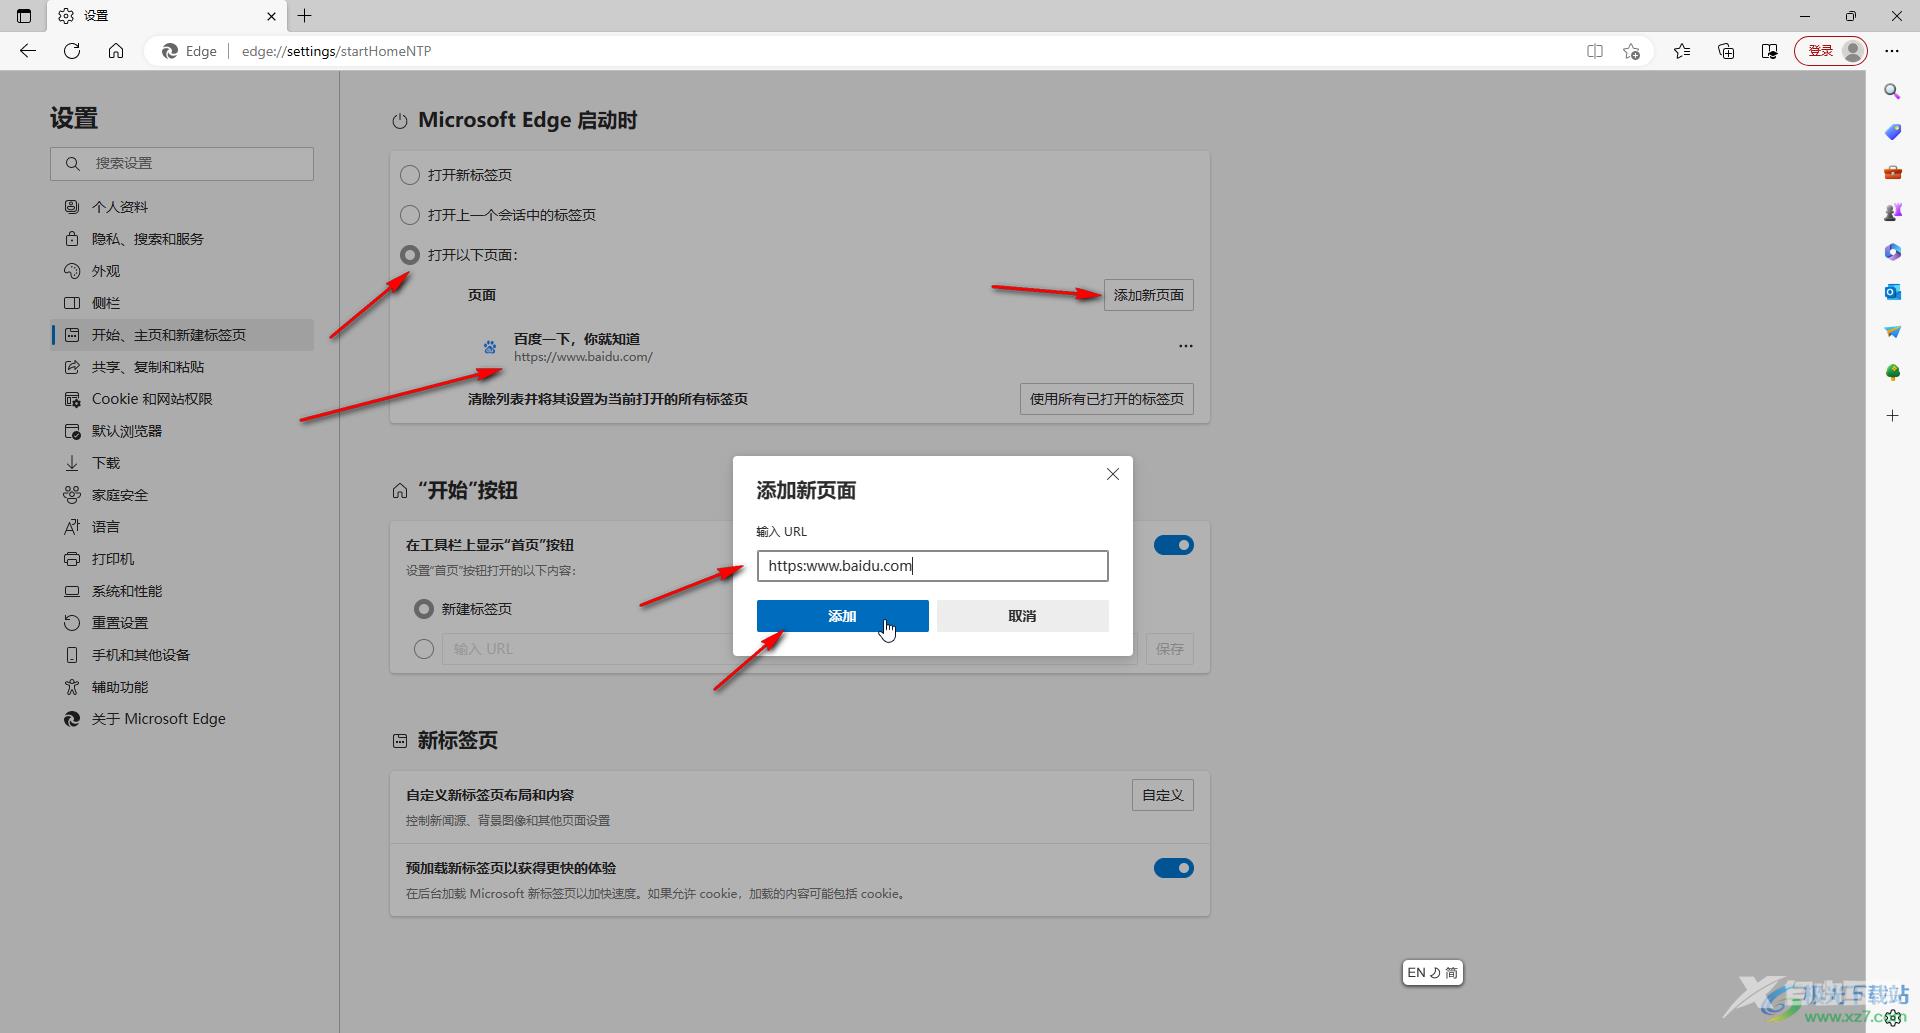
Task: Click the EN 简 input method indicator
Action: 1432,972
